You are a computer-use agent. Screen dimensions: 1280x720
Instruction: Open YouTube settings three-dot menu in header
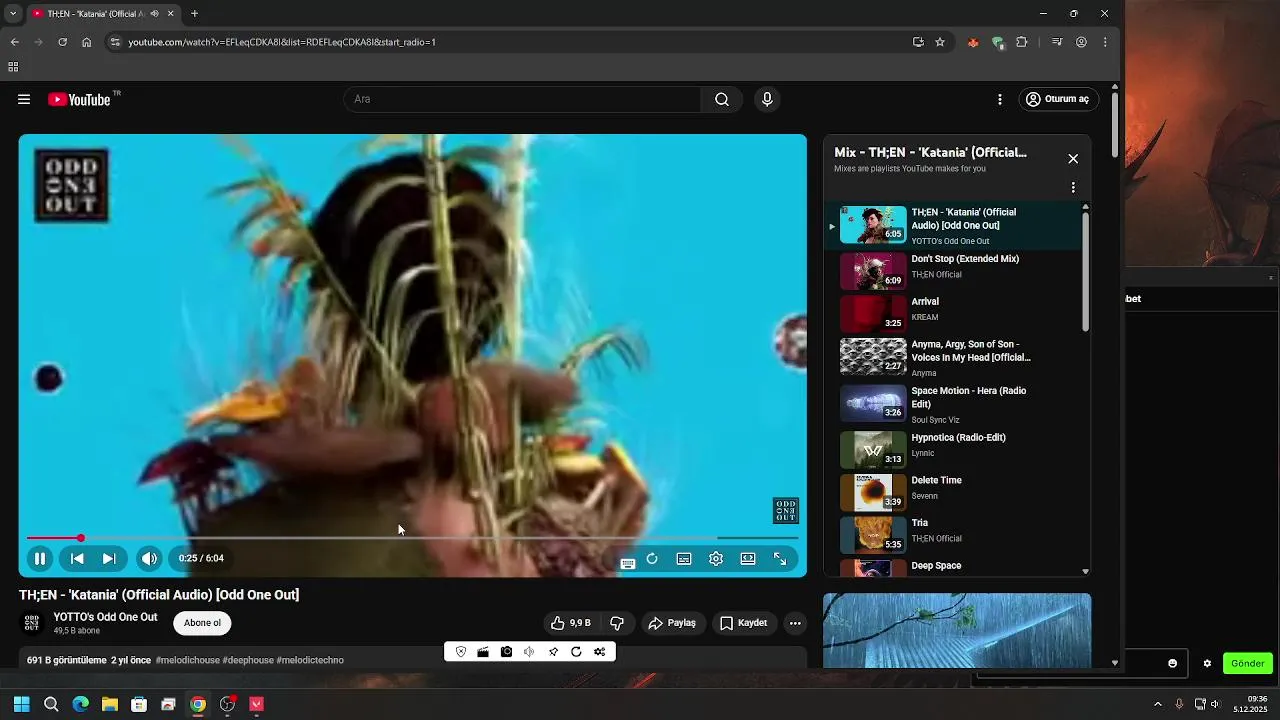click(x=999, y=99)
